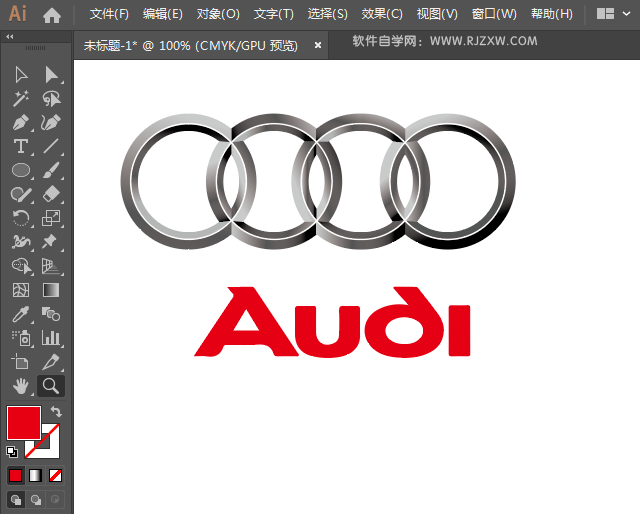640x514 pixels.
Task: Click the Stroke box with none
Action: tap(49, 447)
